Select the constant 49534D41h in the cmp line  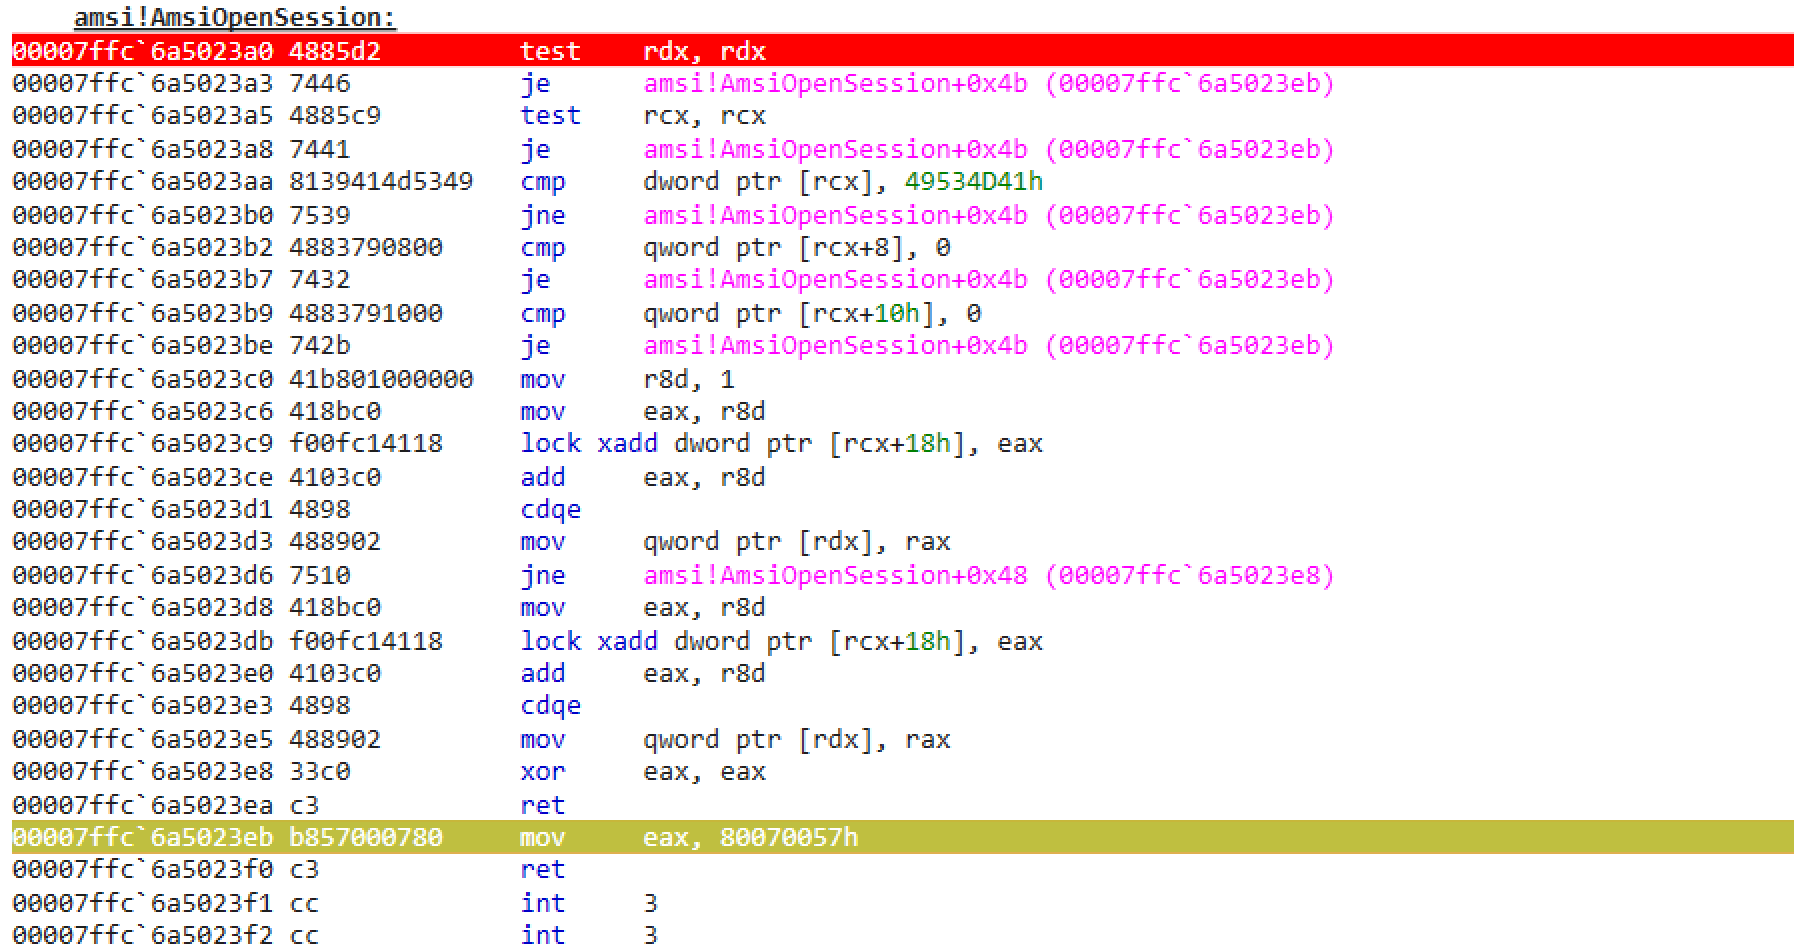[x=973, y=181]
